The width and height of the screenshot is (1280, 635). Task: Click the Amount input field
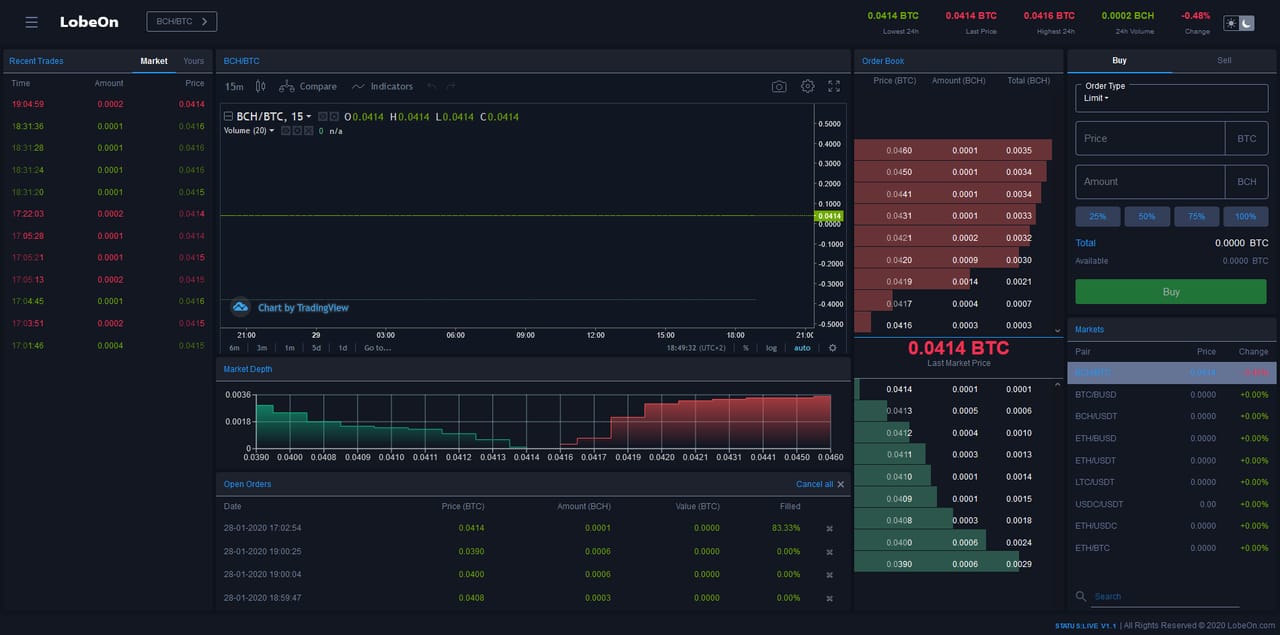pyautogui.click(x=1149, y=181)
